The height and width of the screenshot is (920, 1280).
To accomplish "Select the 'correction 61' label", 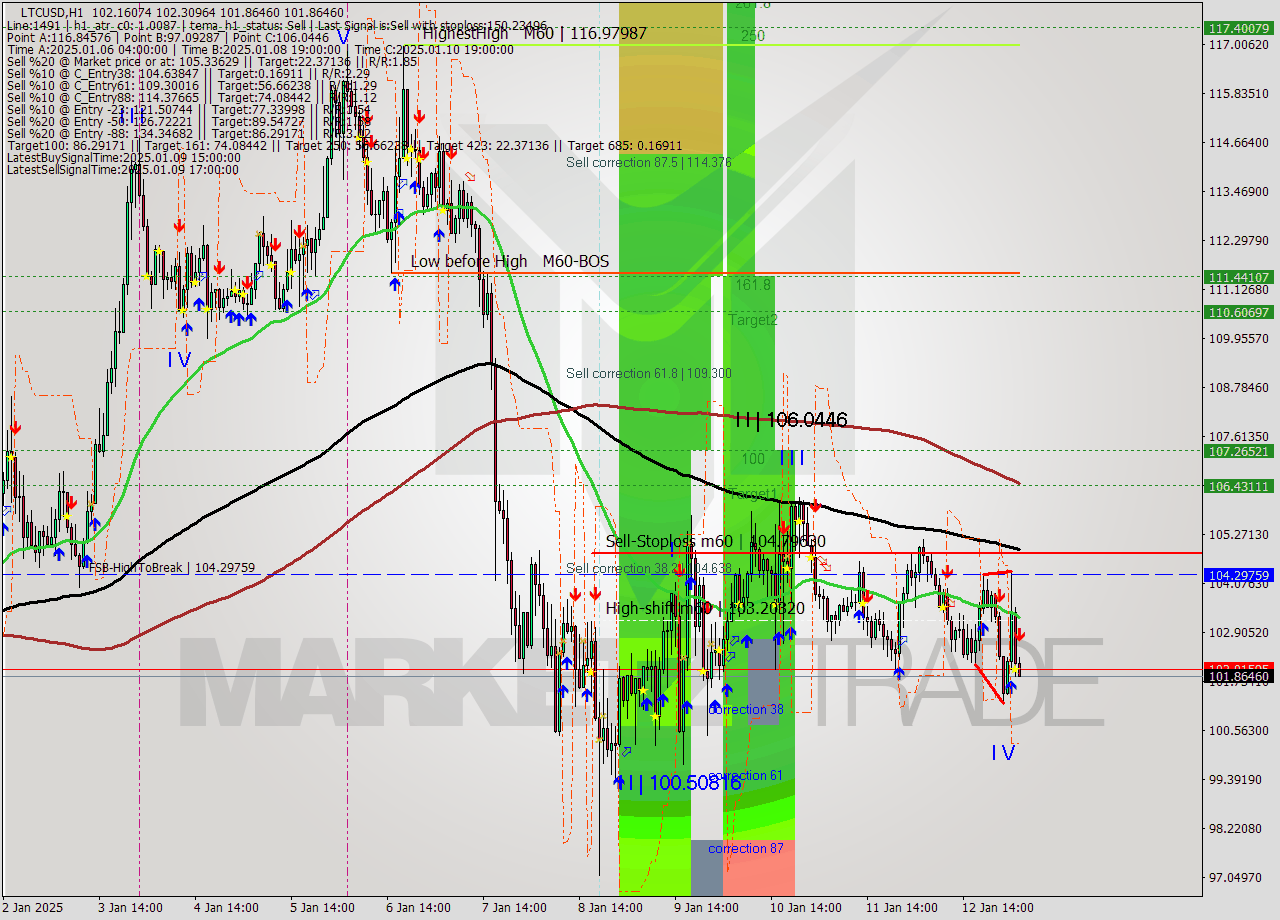I will [746, 775].
